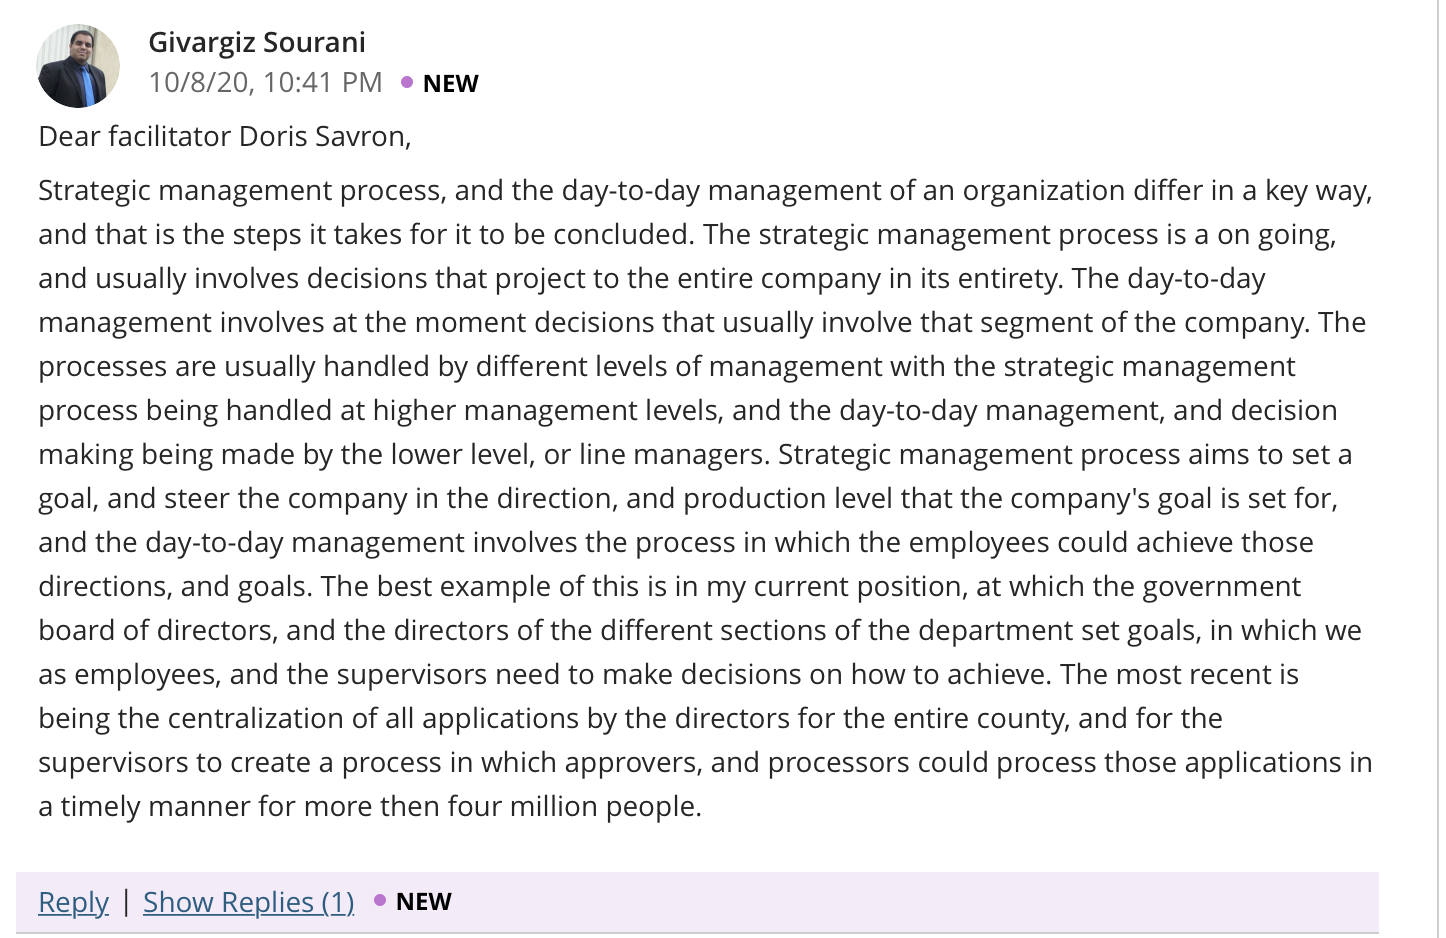Select the NEW badge beside Show Replies
The width and height of the screenshot is (1446, 938).
[x=423, y=901]
